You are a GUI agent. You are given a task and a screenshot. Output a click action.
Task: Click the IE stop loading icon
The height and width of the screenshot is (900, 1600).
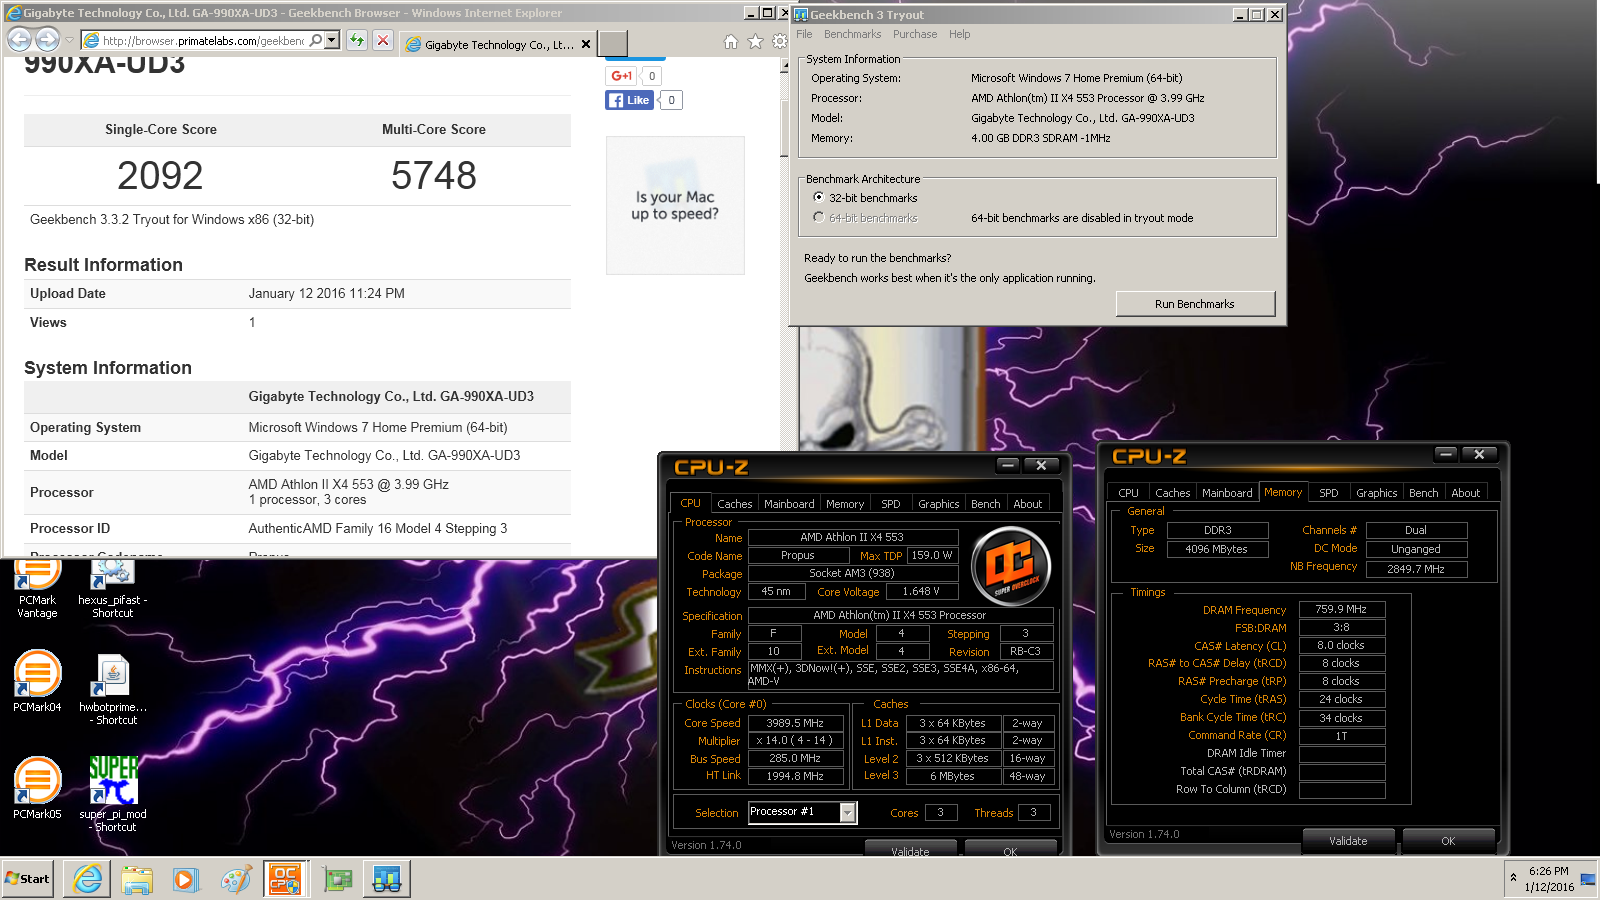382,41
